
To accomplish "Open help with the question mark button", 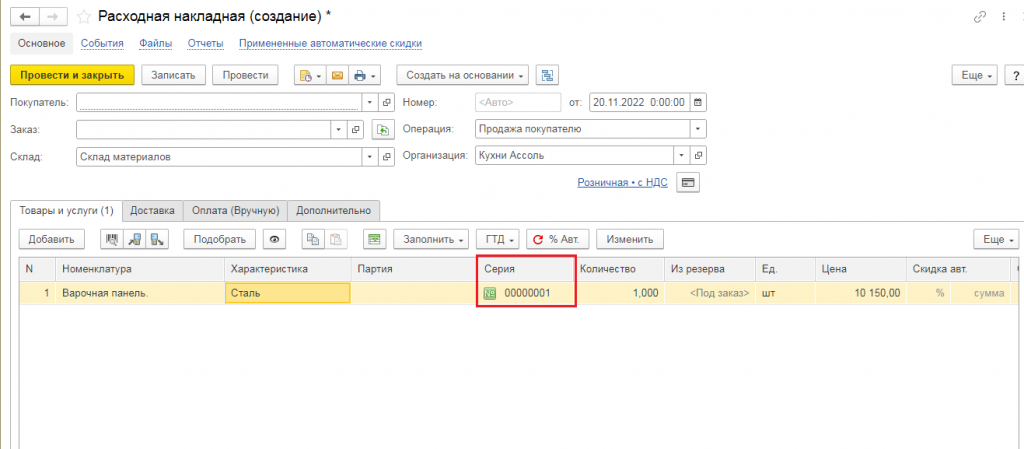I will pyautogui.click(x=1015, y=76).
